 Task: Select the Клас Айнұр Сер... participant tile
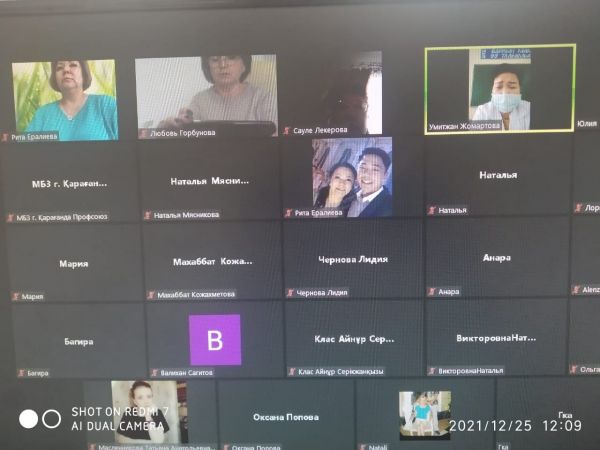pos(353,338)
